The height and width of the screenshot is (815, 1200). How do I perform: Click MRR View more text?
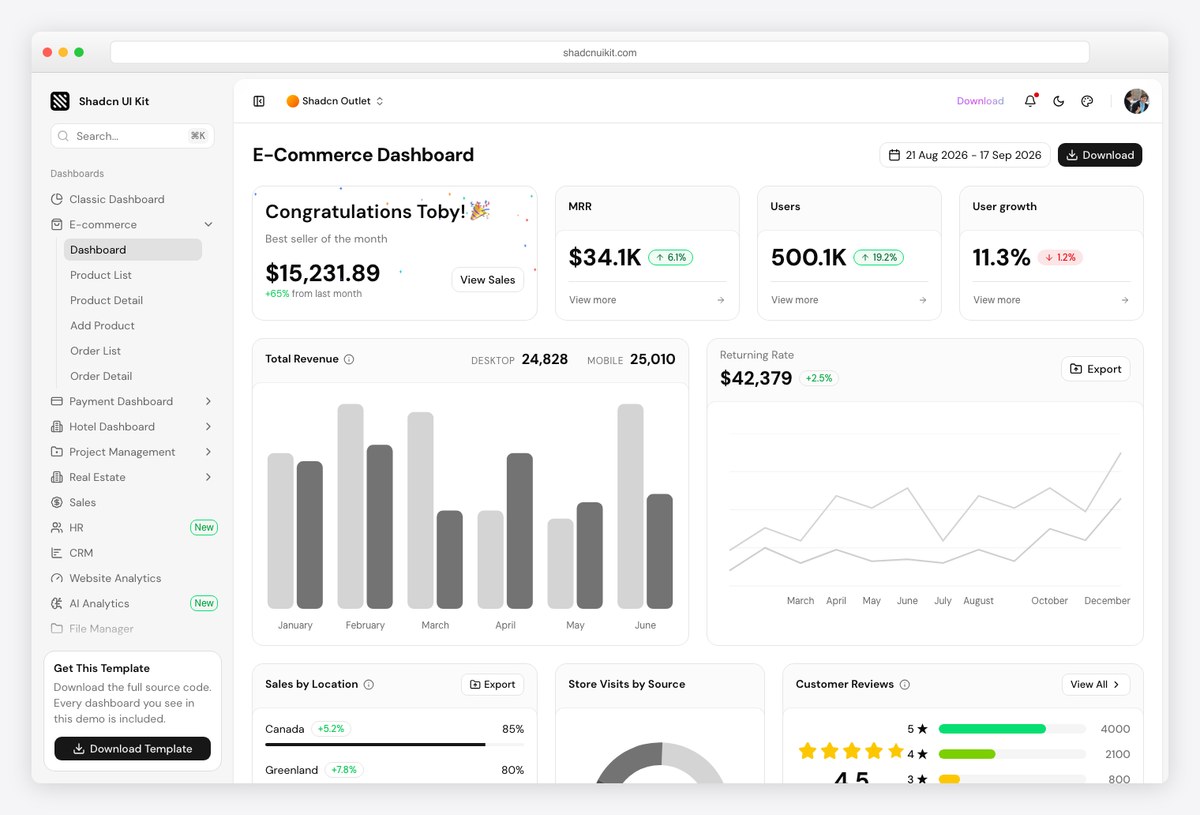click(593, 300)
